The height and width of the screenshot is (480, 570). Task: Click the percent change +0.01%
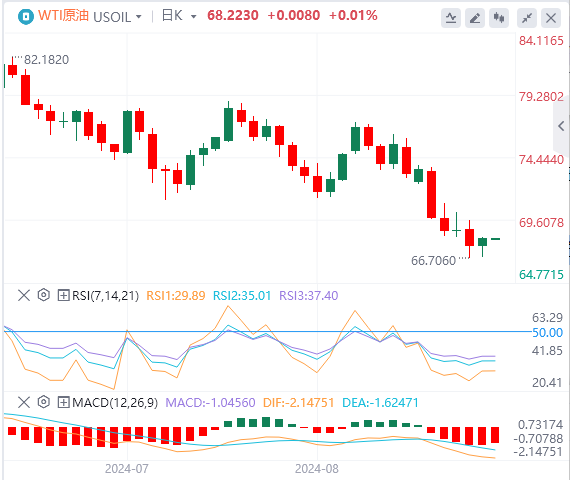[x=353, y=16]
